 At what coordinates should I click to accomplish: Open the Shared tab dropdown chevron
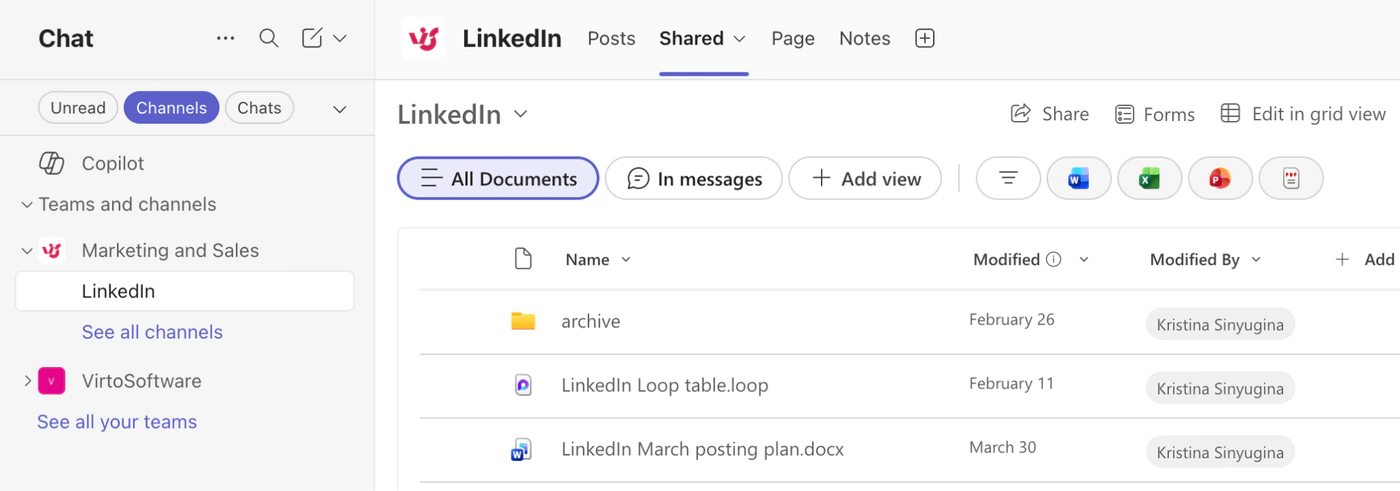tap(740, 39)
